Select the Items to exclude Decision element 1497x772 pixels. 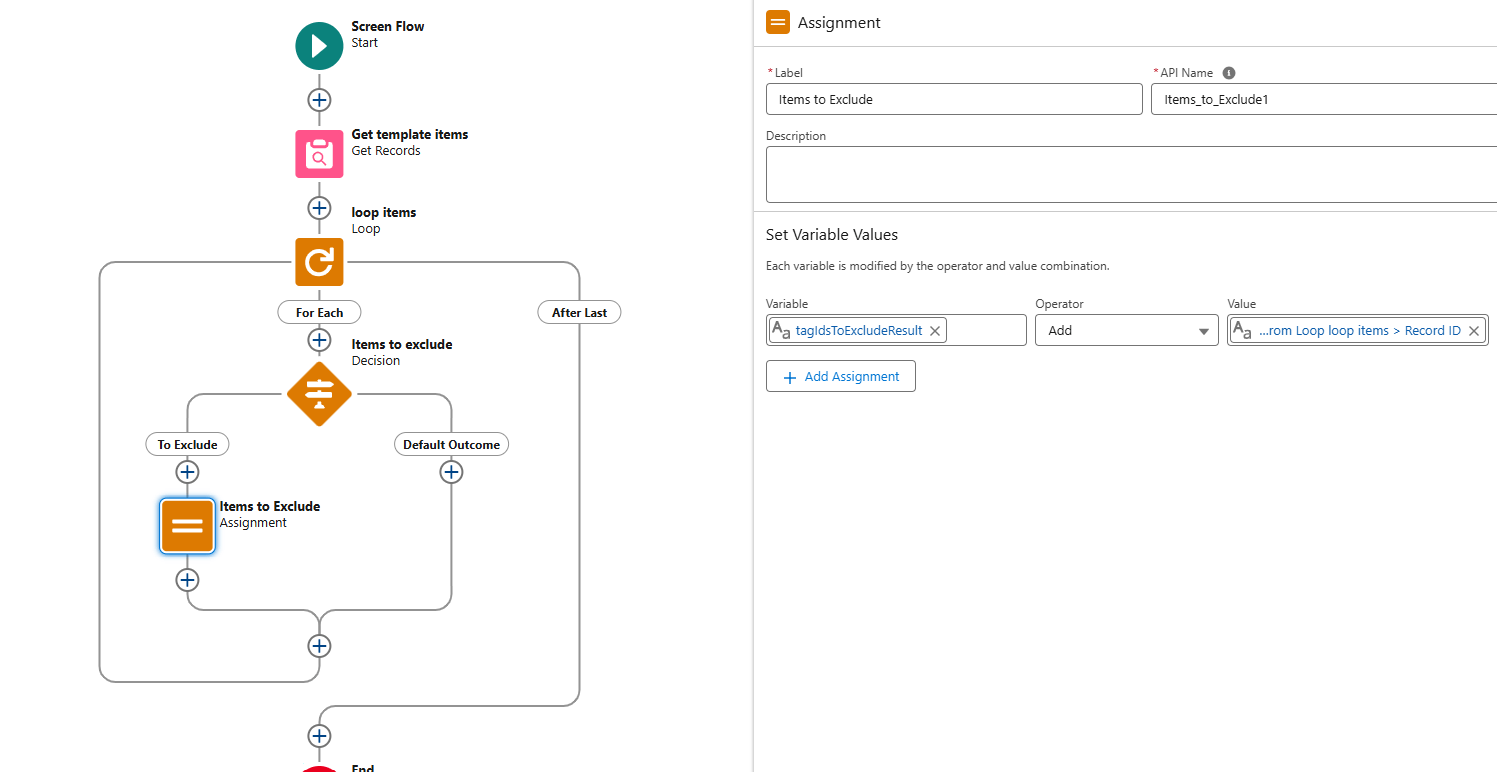(319, 394)
